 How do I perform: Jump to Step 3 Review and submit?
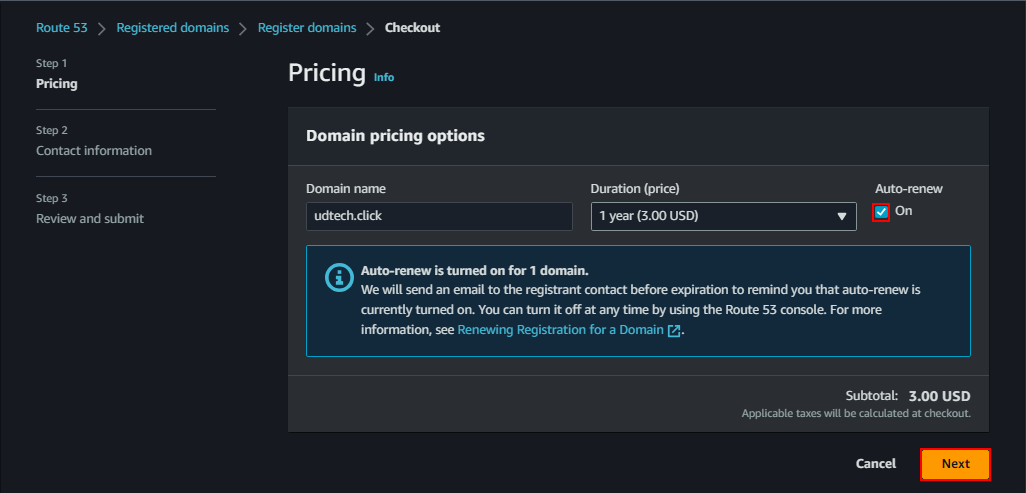pos(90,219)
